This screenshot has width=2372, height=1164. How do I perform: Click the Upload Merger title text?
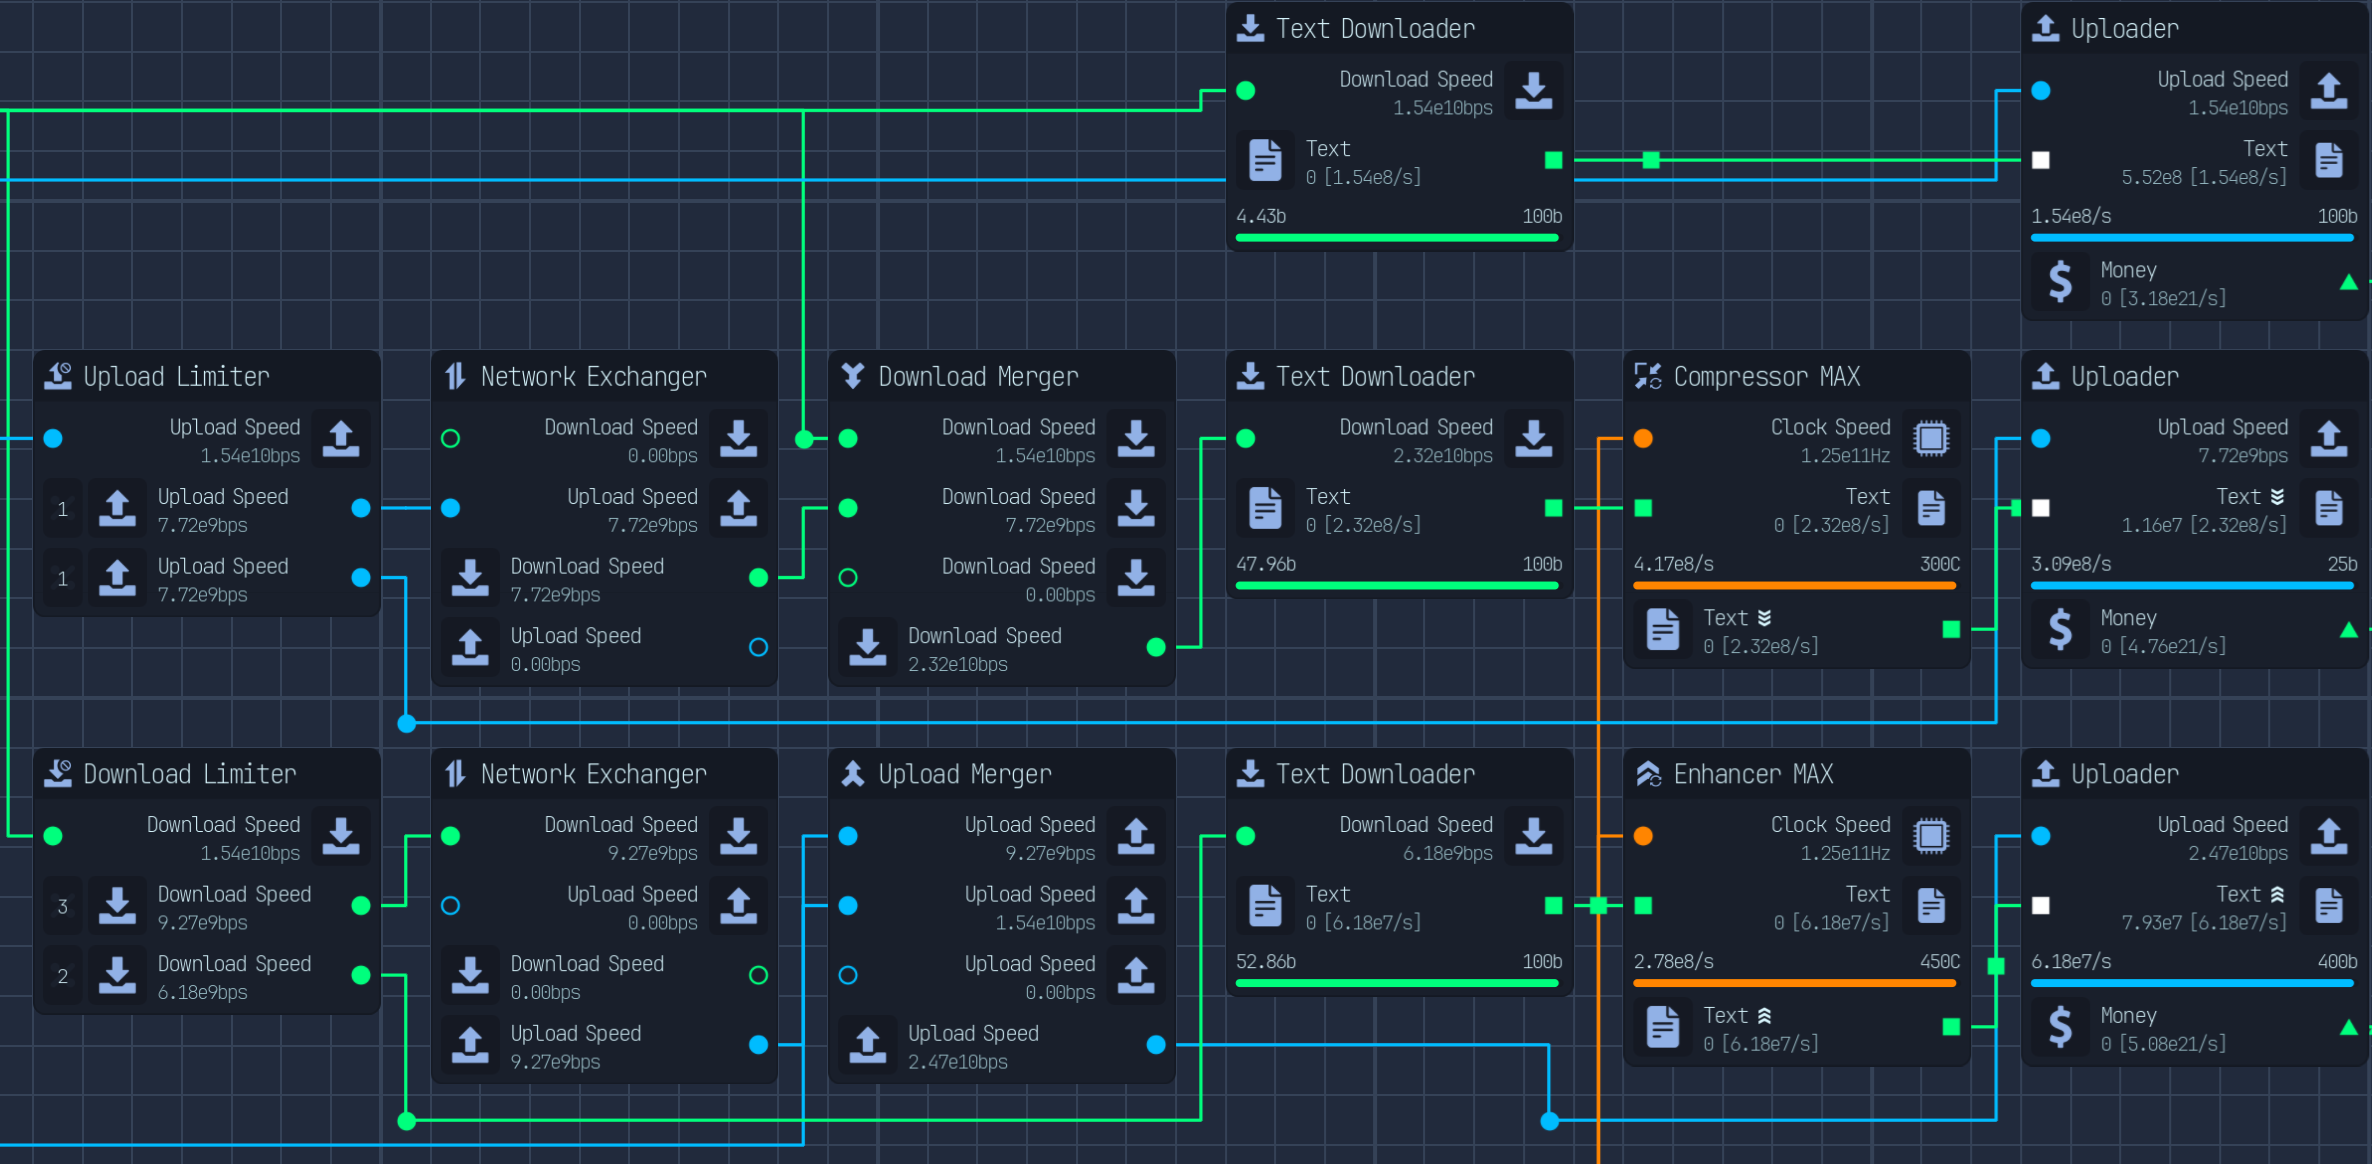(x=965, y=774)
